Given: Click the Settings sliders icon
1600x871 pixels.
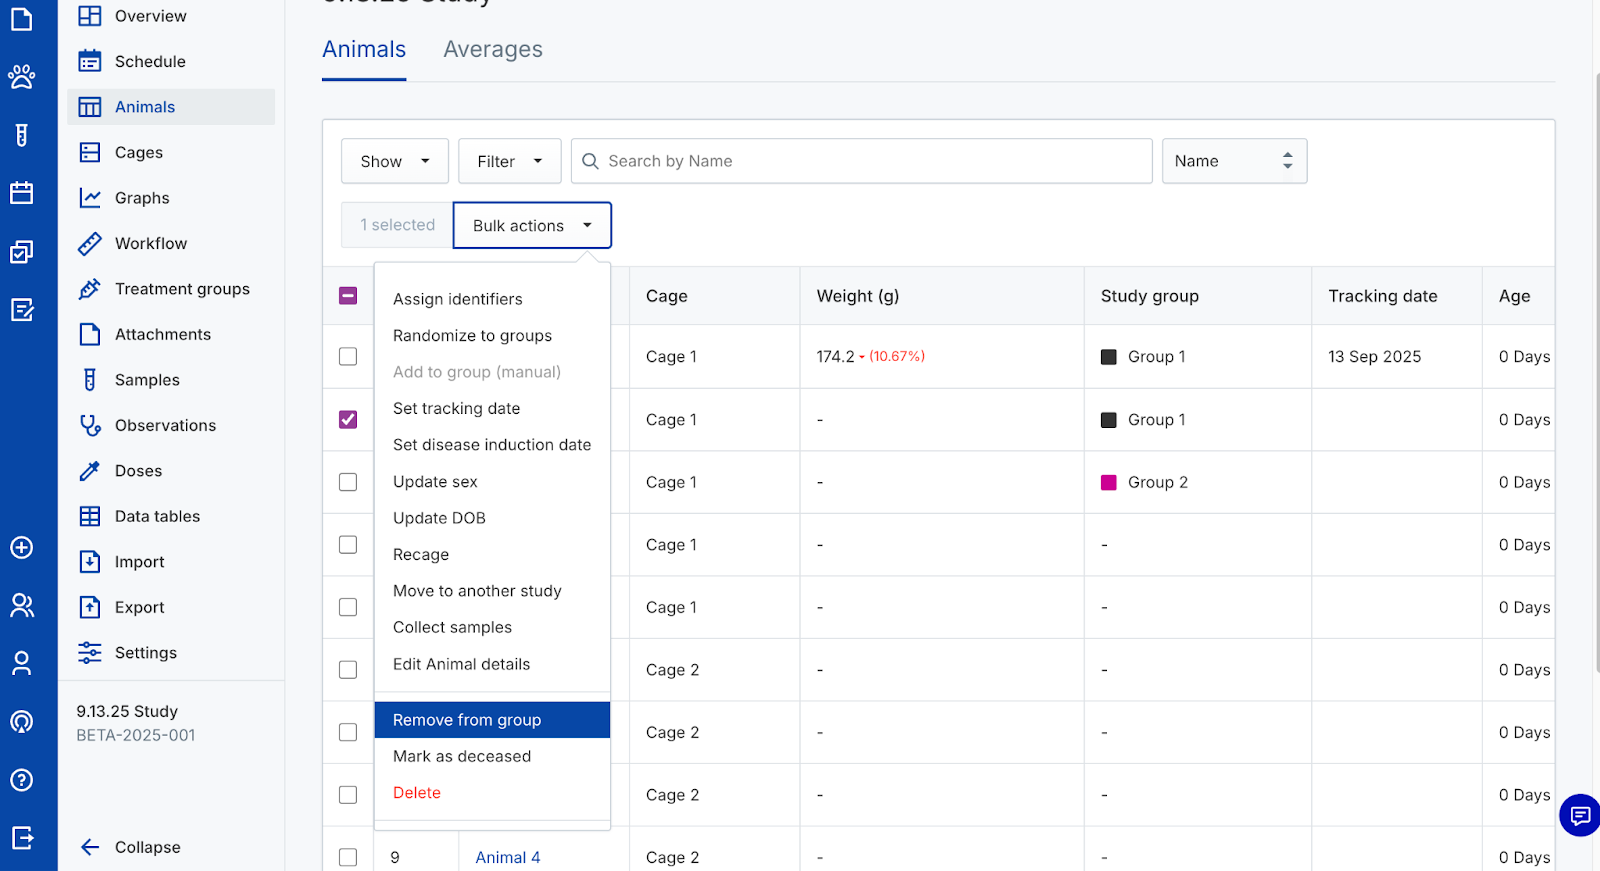Looking at the screenshot, I should click(x=90, y=653).
